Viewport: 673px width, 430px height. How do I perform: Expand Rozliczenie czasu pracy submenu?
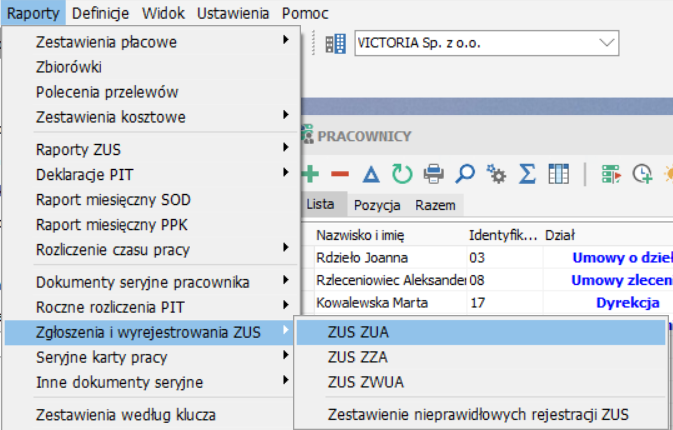(x=151, y=249)
